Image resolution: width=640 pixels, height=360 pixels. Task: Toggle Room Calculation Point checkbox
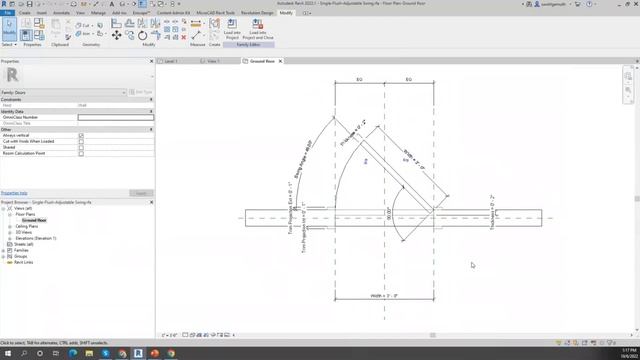pyautogui.click(x=81, y=153)
